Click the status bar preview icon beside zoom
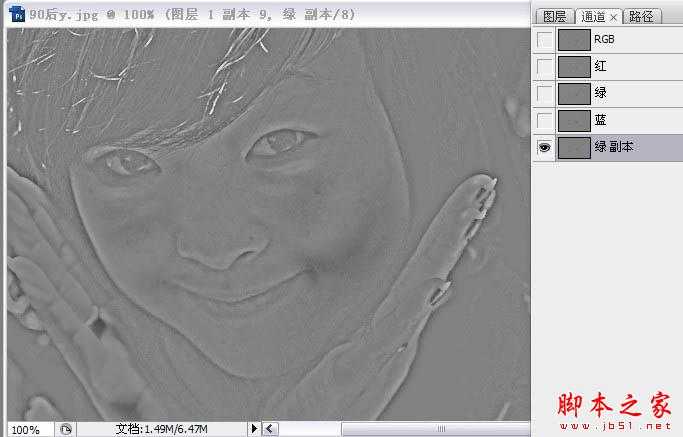The image size is (683, 437). click(x=66, y=429)
